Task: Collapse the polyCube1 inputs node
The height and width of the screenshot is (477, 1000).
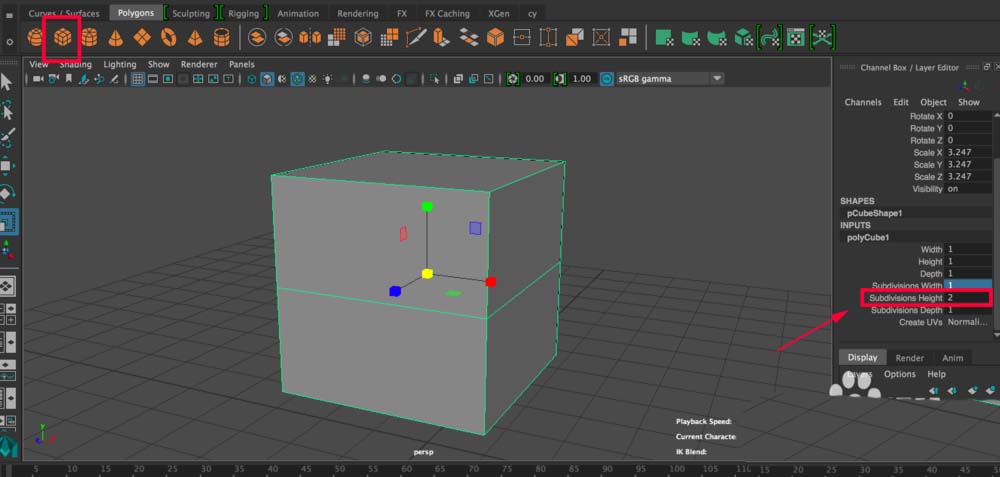Action: (868, 237)
